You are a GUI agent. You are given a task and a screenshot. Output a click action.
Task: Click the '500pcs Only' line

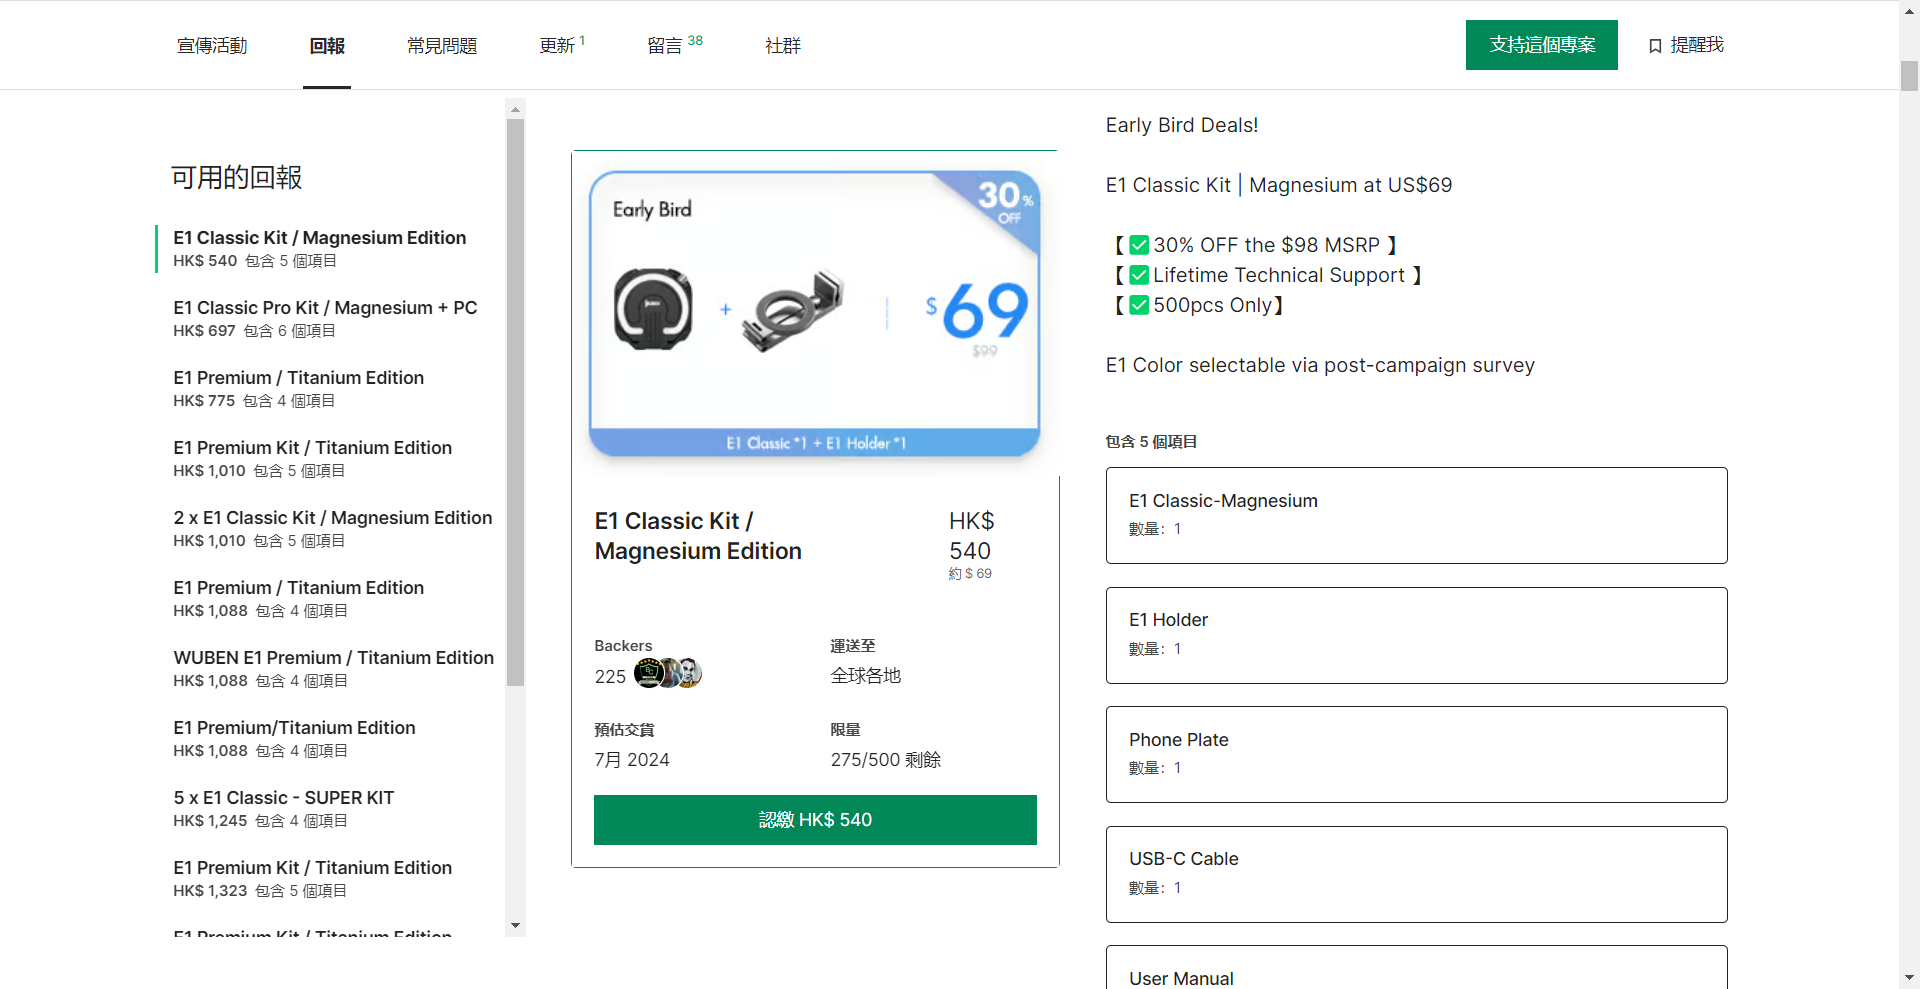(x=1200, y=305)
